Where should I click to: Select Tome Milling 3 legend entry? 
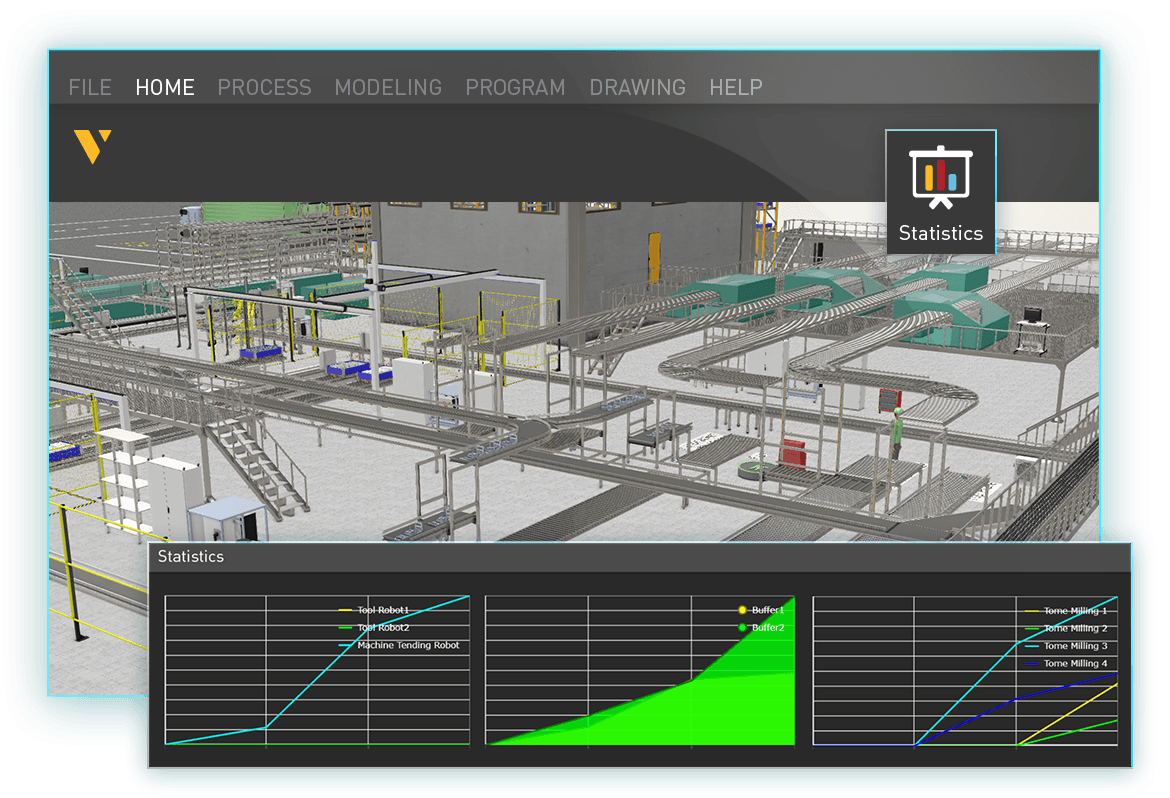click(x=1075, y=646)
